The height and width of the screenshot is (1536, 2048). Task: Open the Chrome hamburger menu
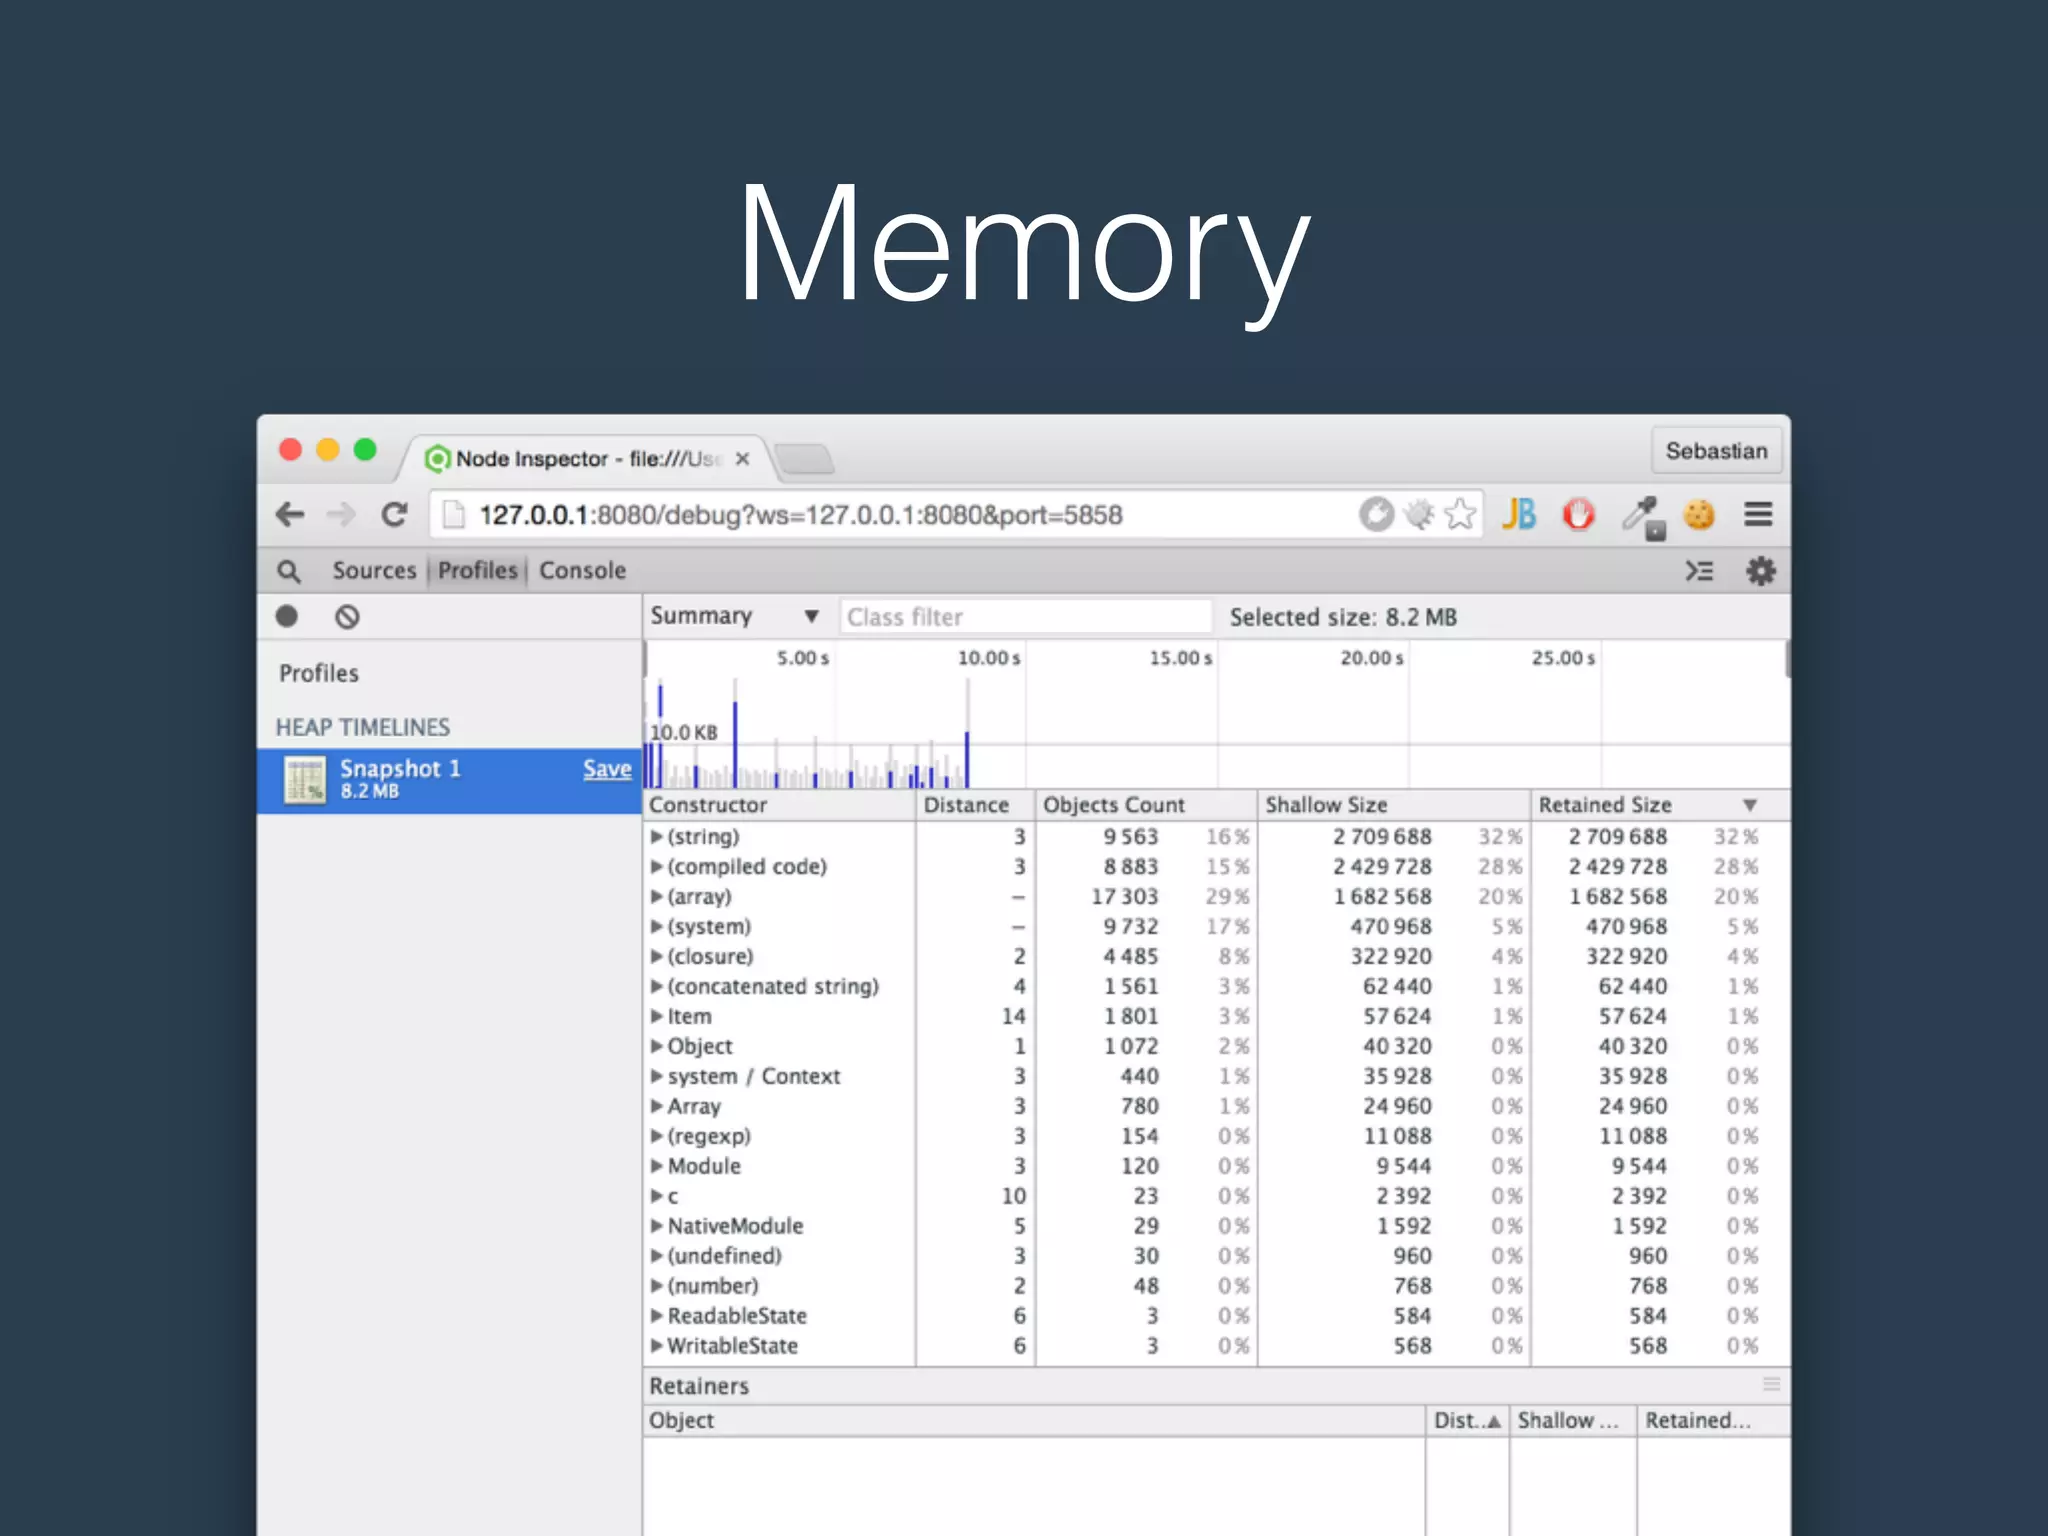pyautogui.click(x=1758, y=515)
